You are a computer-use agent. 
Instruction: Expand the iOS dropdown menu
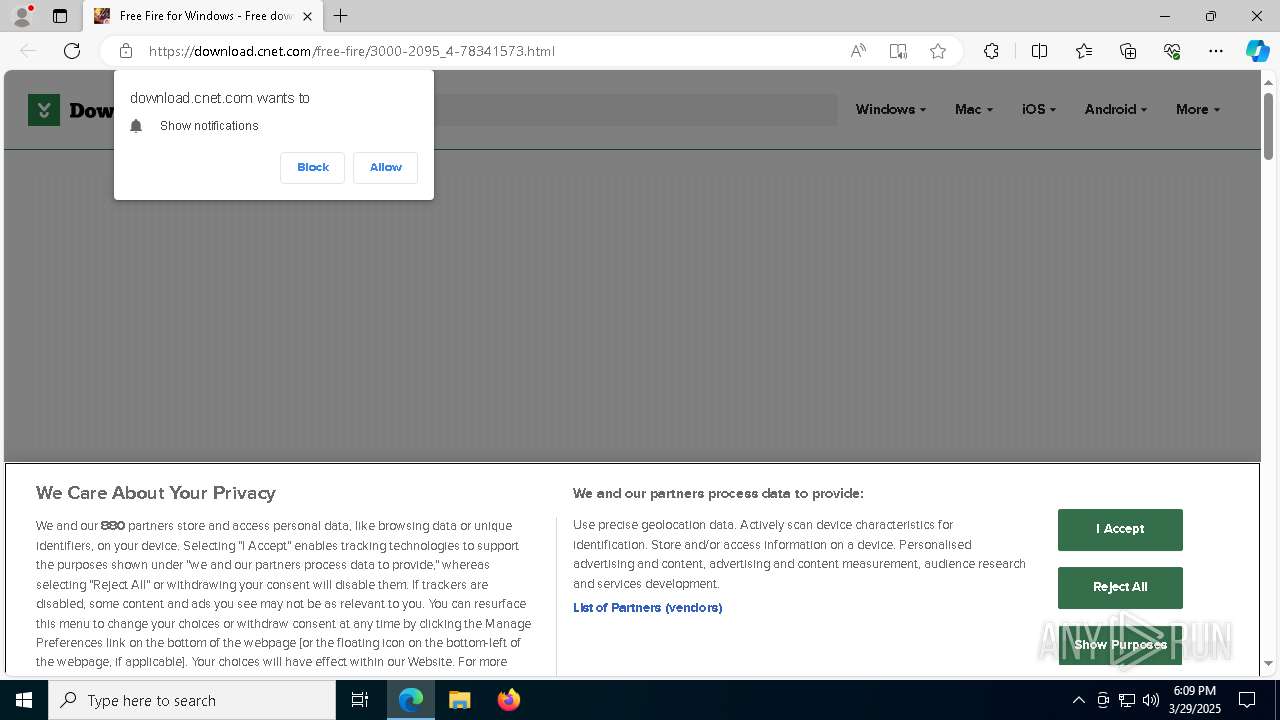[x=1039, y=110]
